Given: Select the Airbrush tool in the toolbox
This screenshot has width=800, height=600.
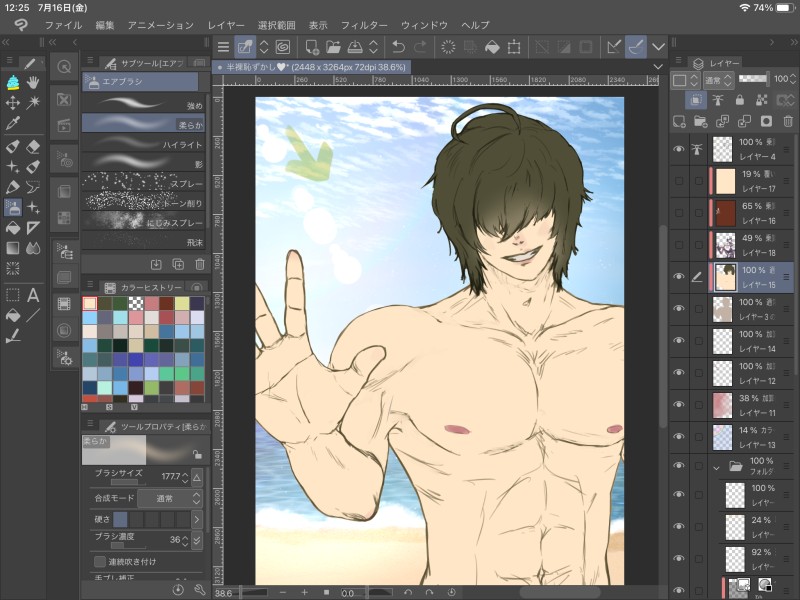Looking at the screenshot, I should coord(13,207).
